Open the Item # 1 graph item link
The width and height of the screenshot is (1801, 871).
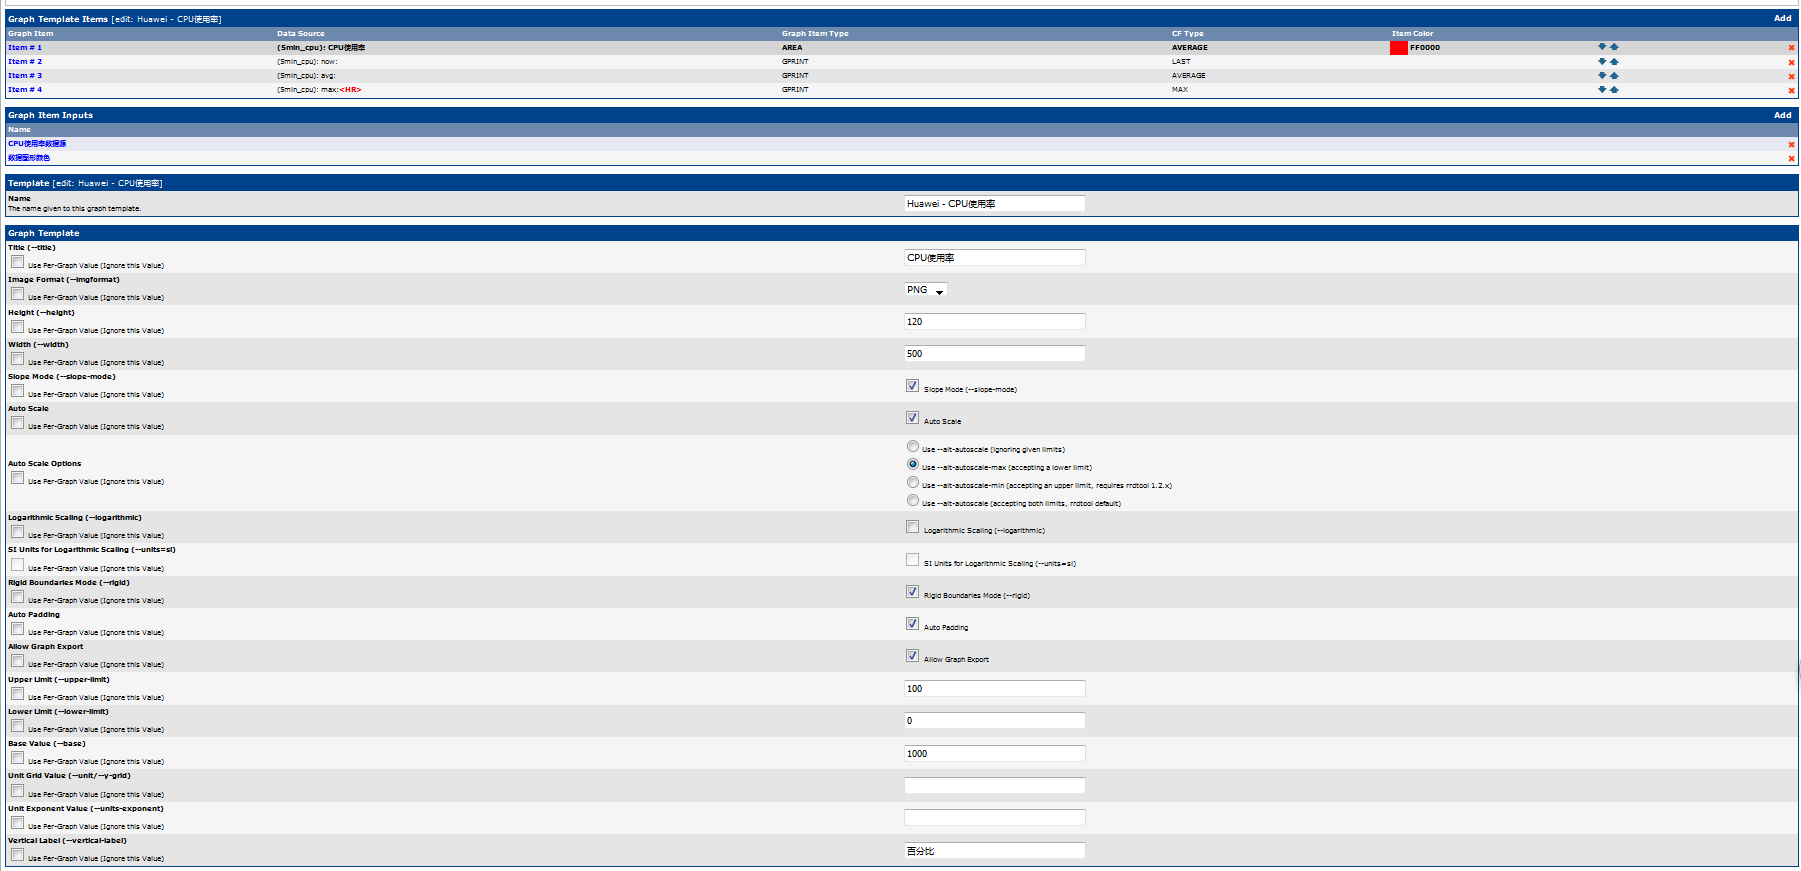pyautogui.click(x=25, y=48)
